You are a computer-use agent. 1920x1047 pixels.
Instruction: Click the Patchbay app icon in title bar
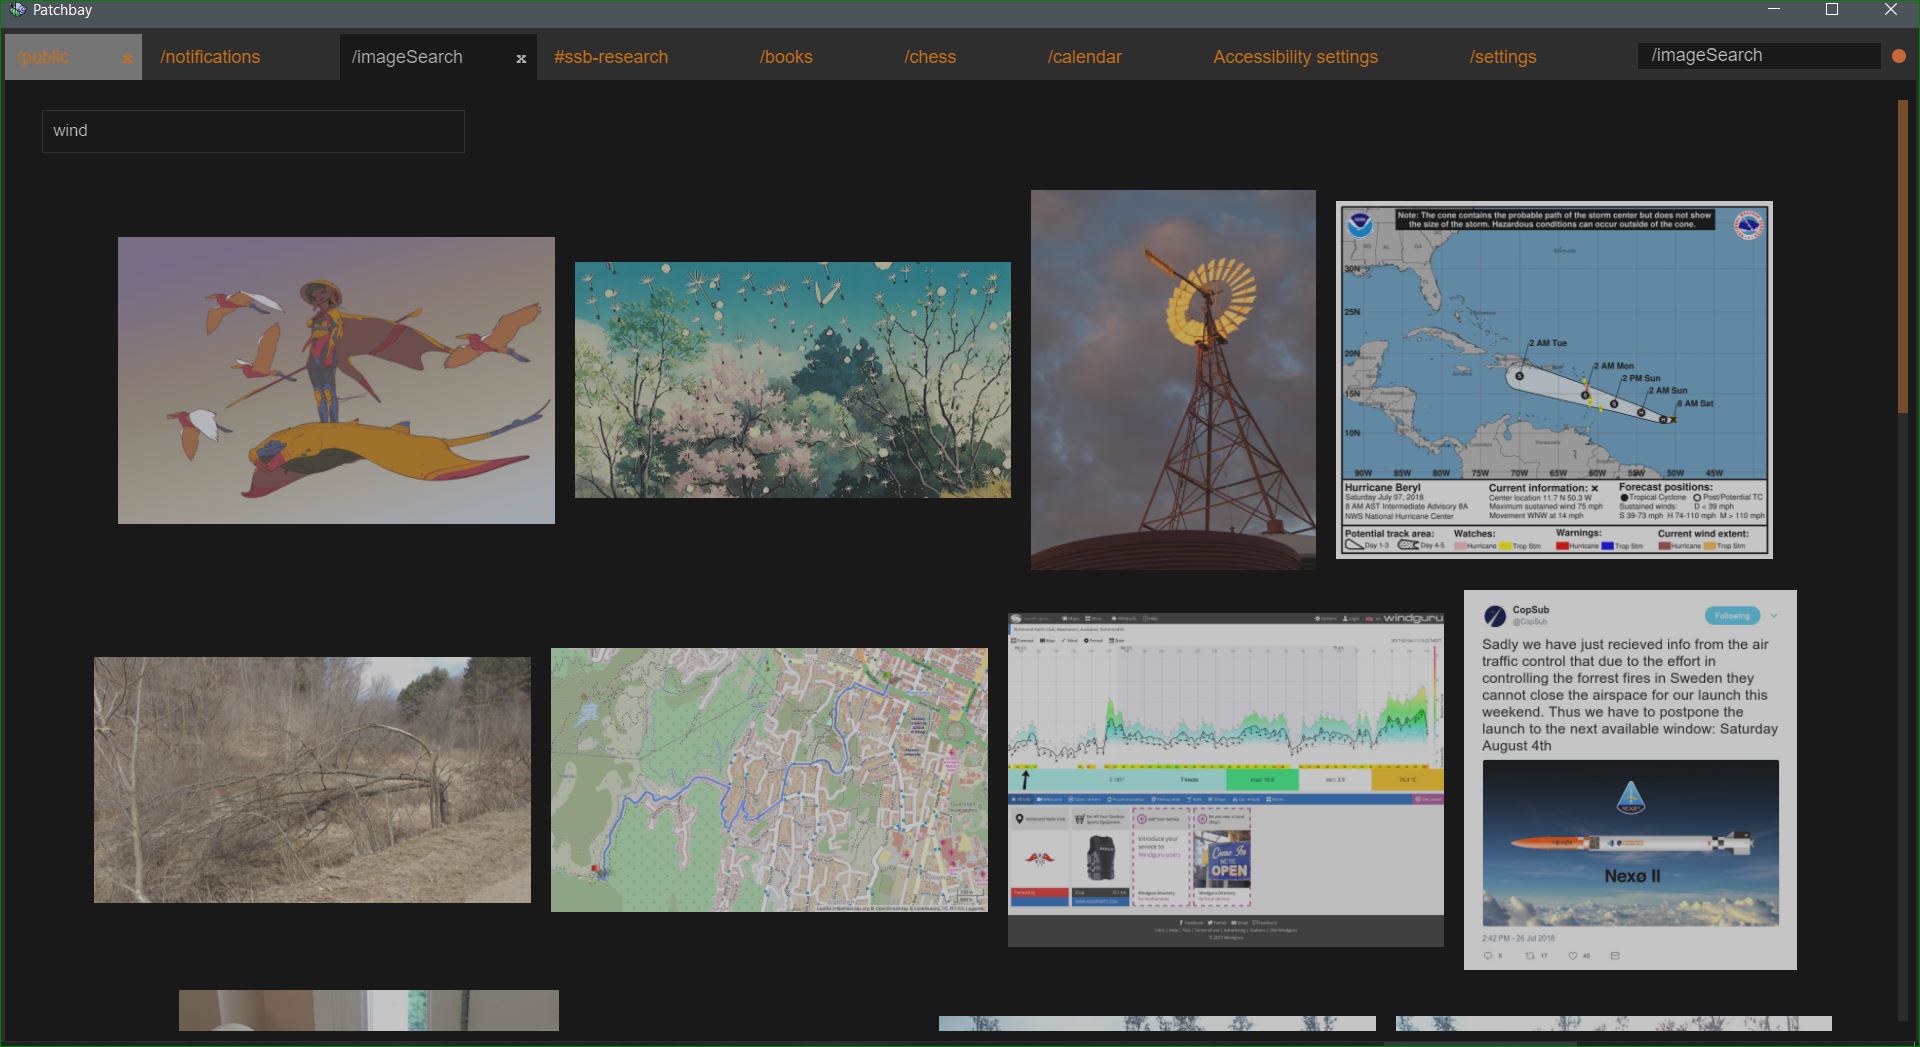point(17,10)
